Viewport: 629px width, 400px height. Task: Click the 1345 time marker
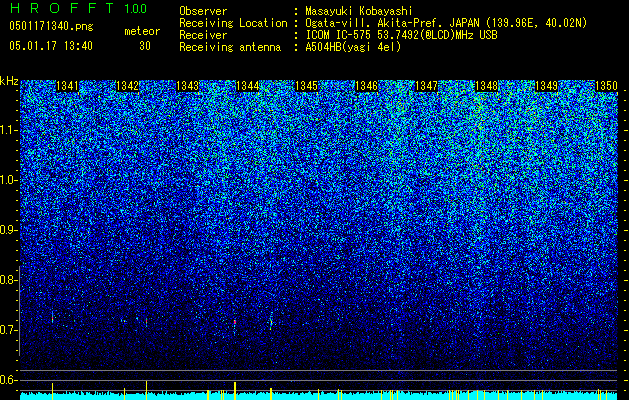pyautogui.click(x=306, y=86)
